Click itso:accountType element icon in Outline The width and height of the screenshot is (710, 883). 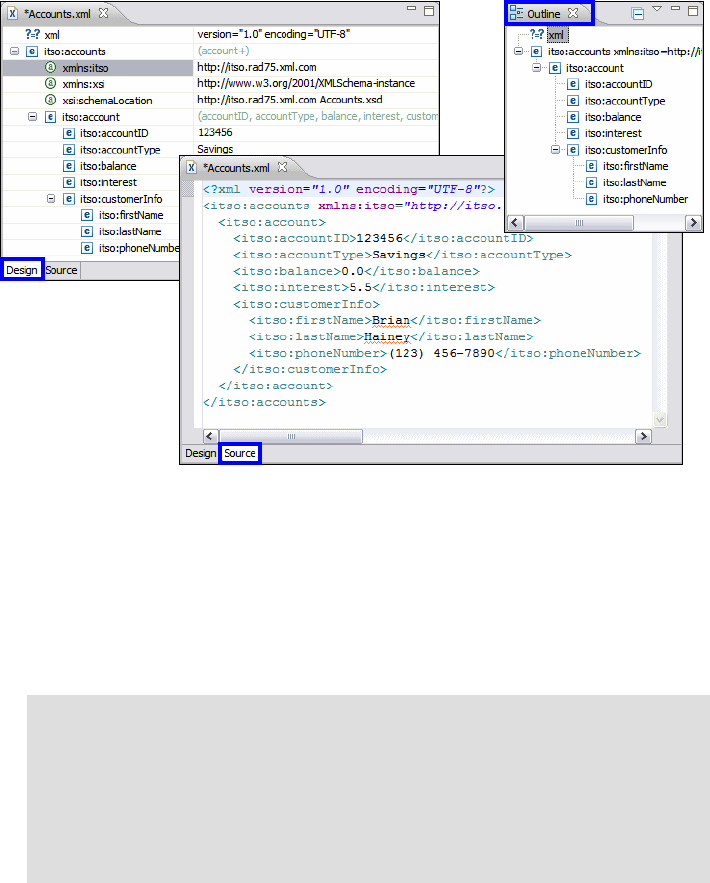click(x=573, y=100)
